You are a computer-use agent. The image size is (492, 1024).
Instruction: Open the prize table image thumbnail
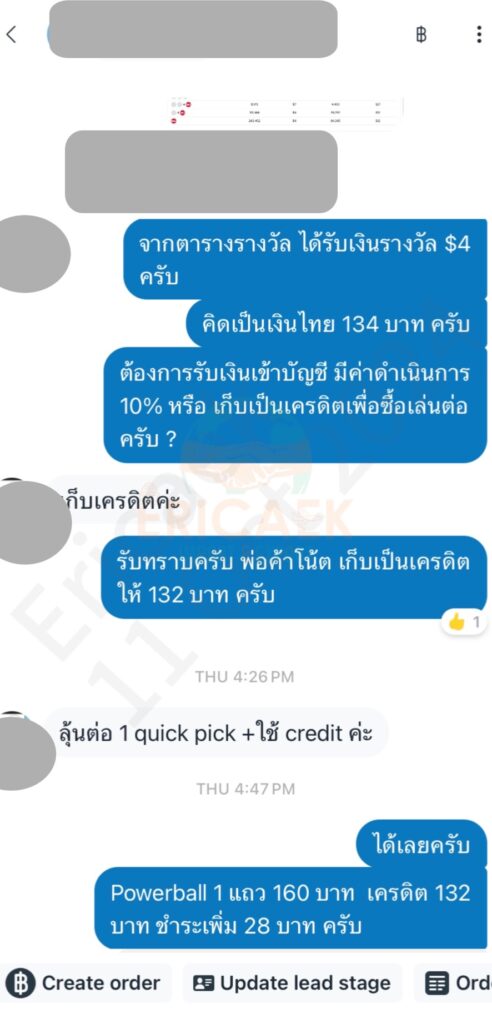coord(286,112)
